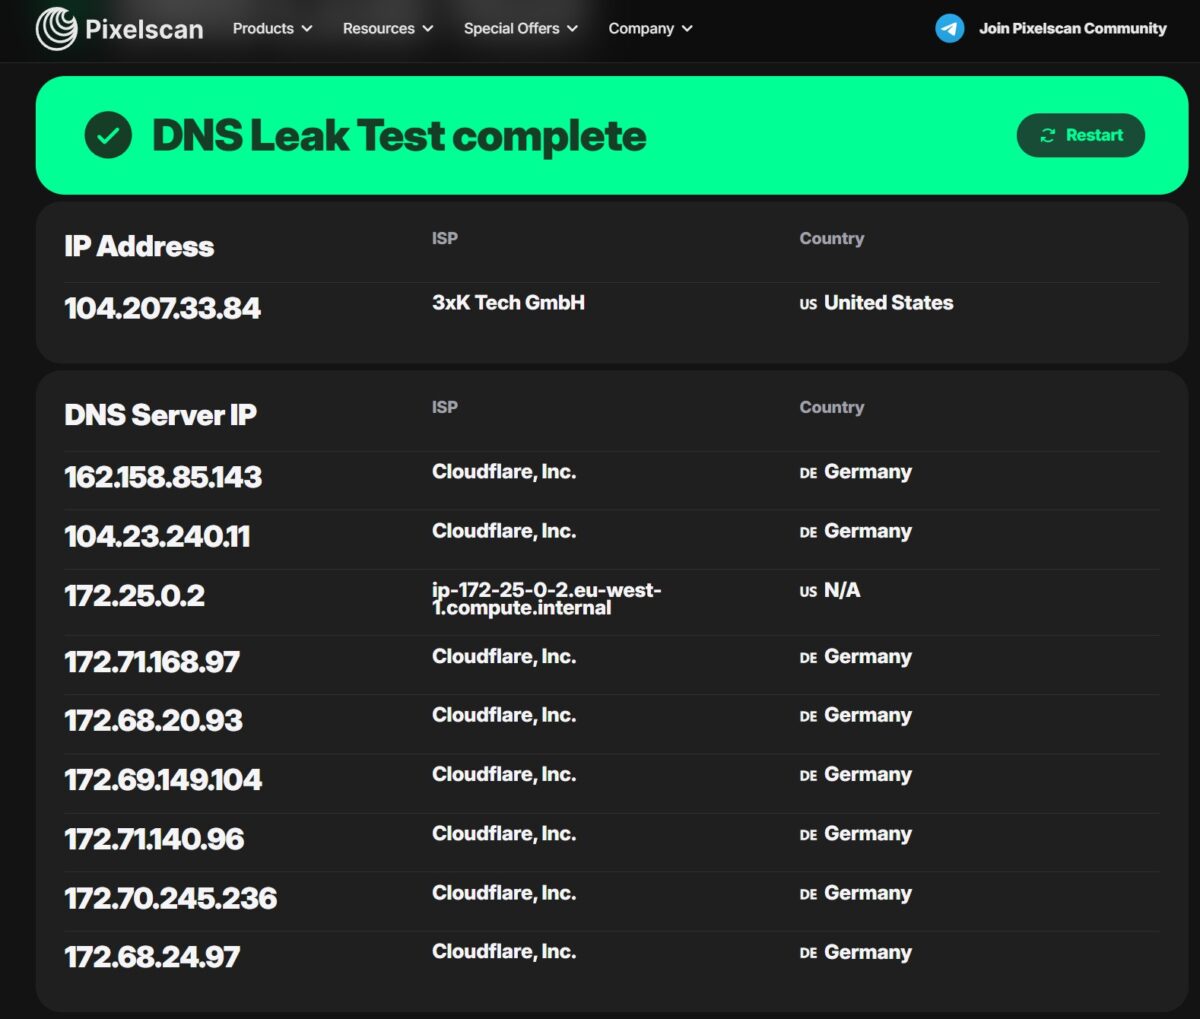1200x1019 pixels.
Task: Open the Products dropdown menu
Action: (x=272, y=28)
